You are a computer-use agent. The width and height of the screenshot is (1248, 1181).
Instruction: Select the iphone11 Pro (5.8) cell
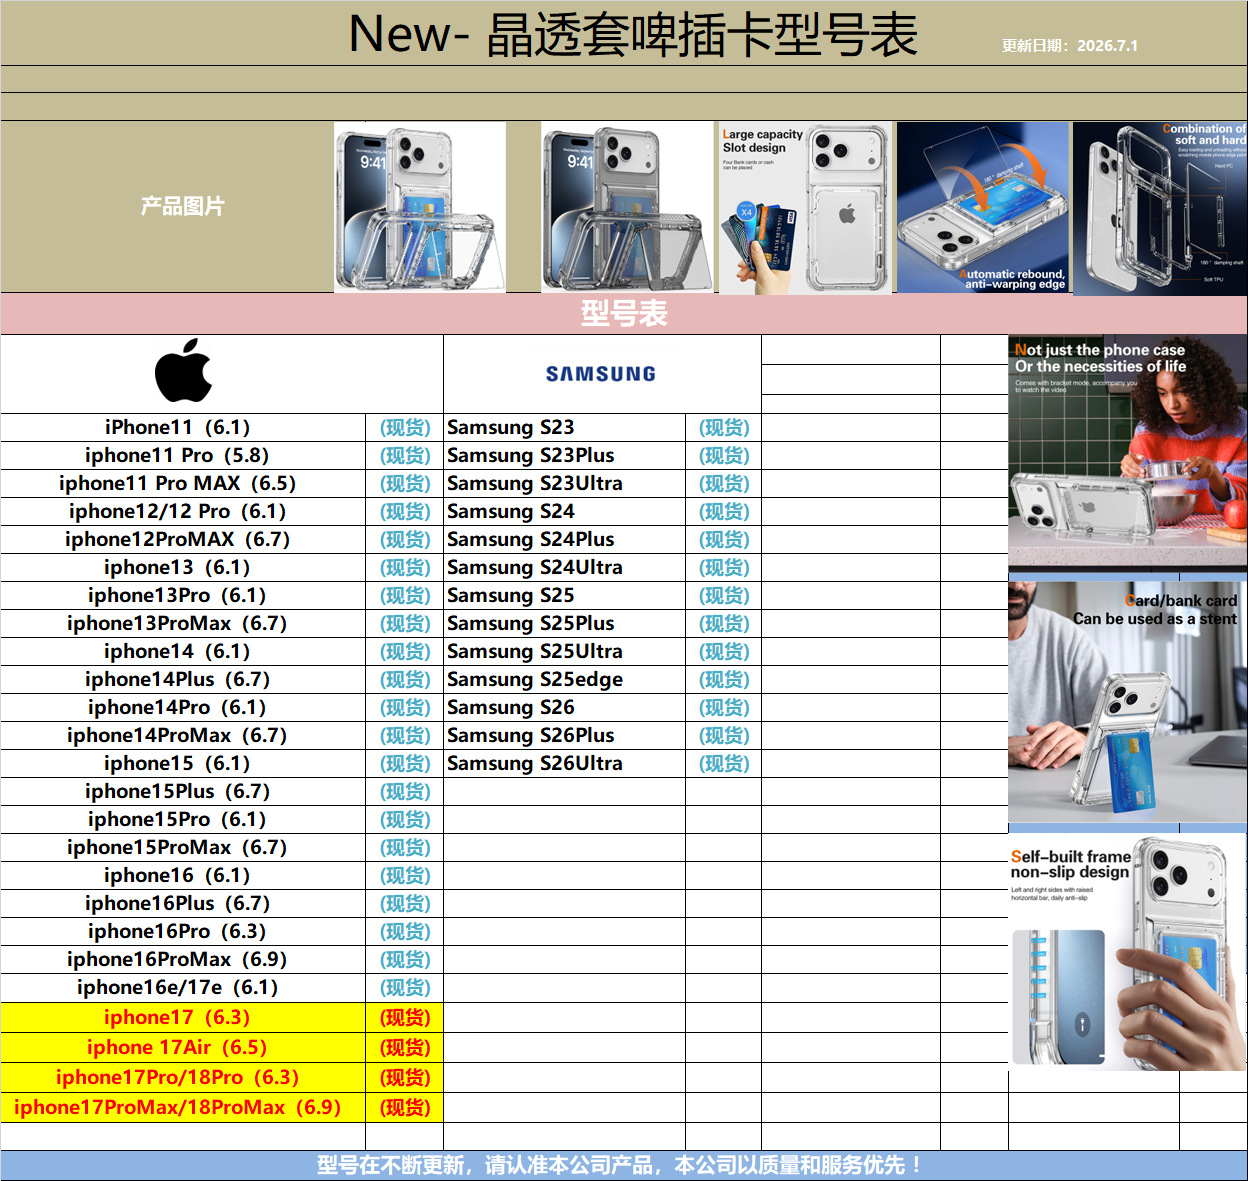point(183,456)
